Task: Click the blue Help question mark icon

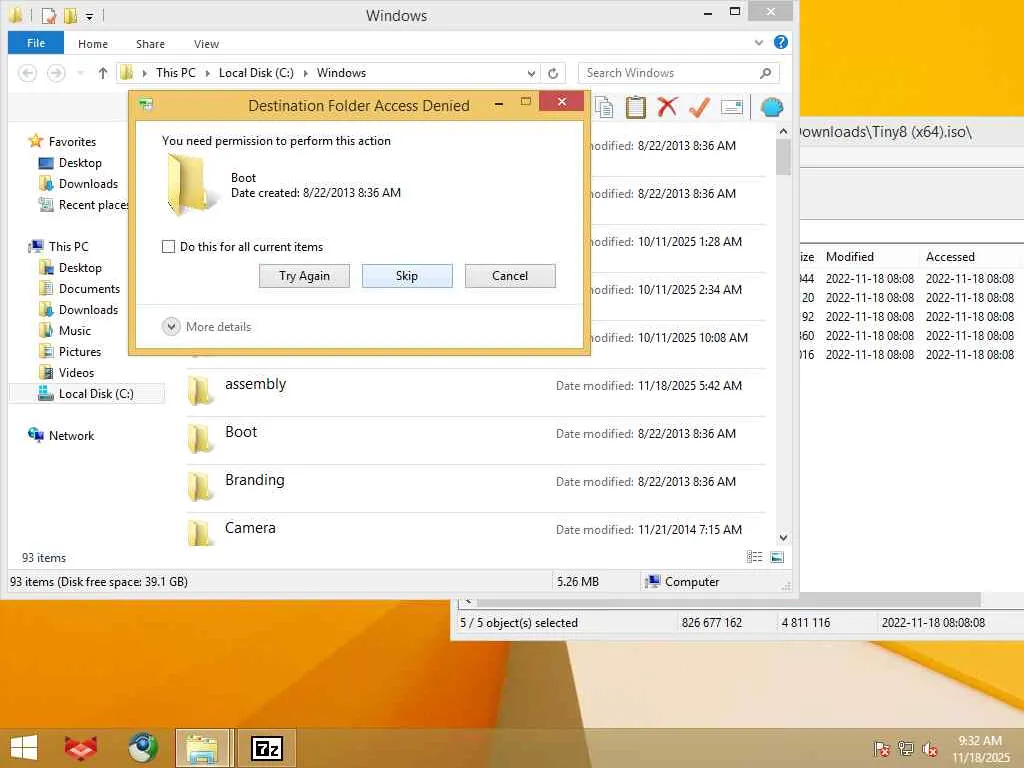Action: [780, 42]
